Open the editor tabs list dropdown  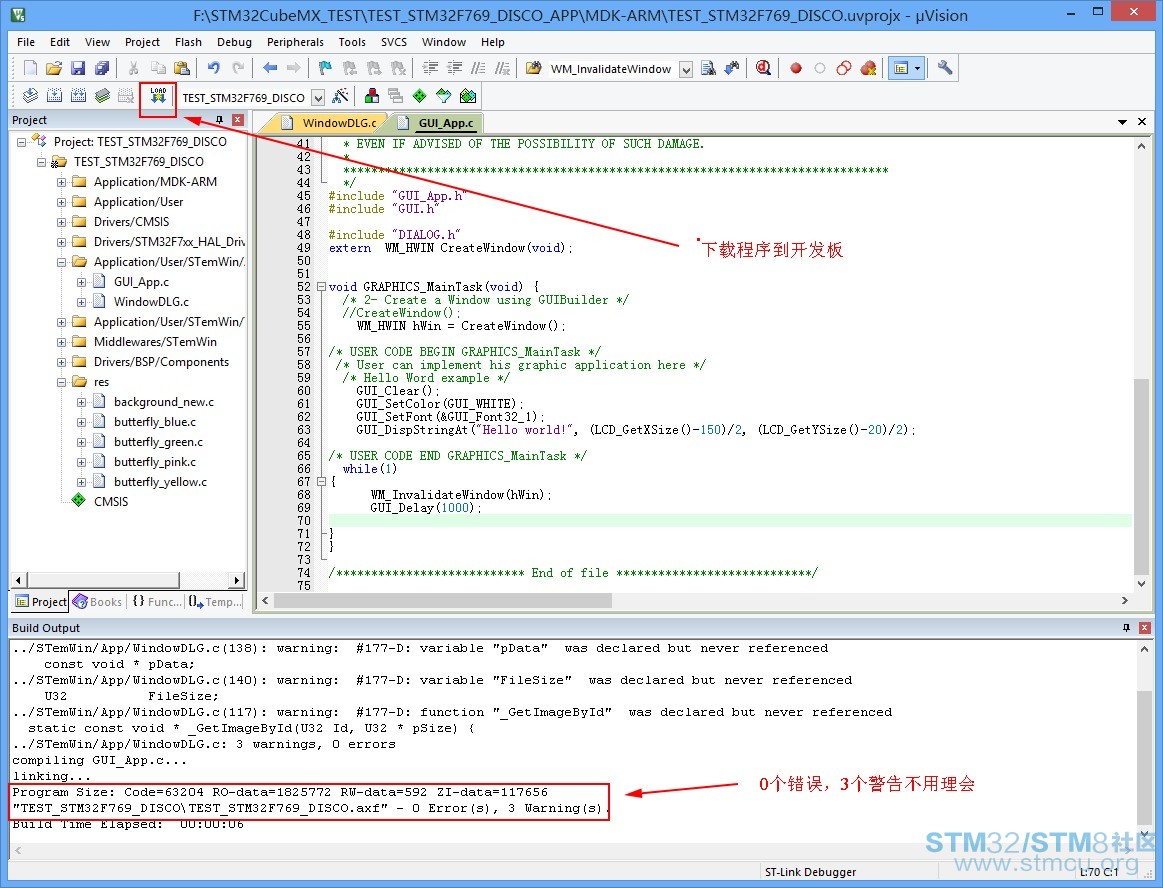click(x=1122, y=122)
